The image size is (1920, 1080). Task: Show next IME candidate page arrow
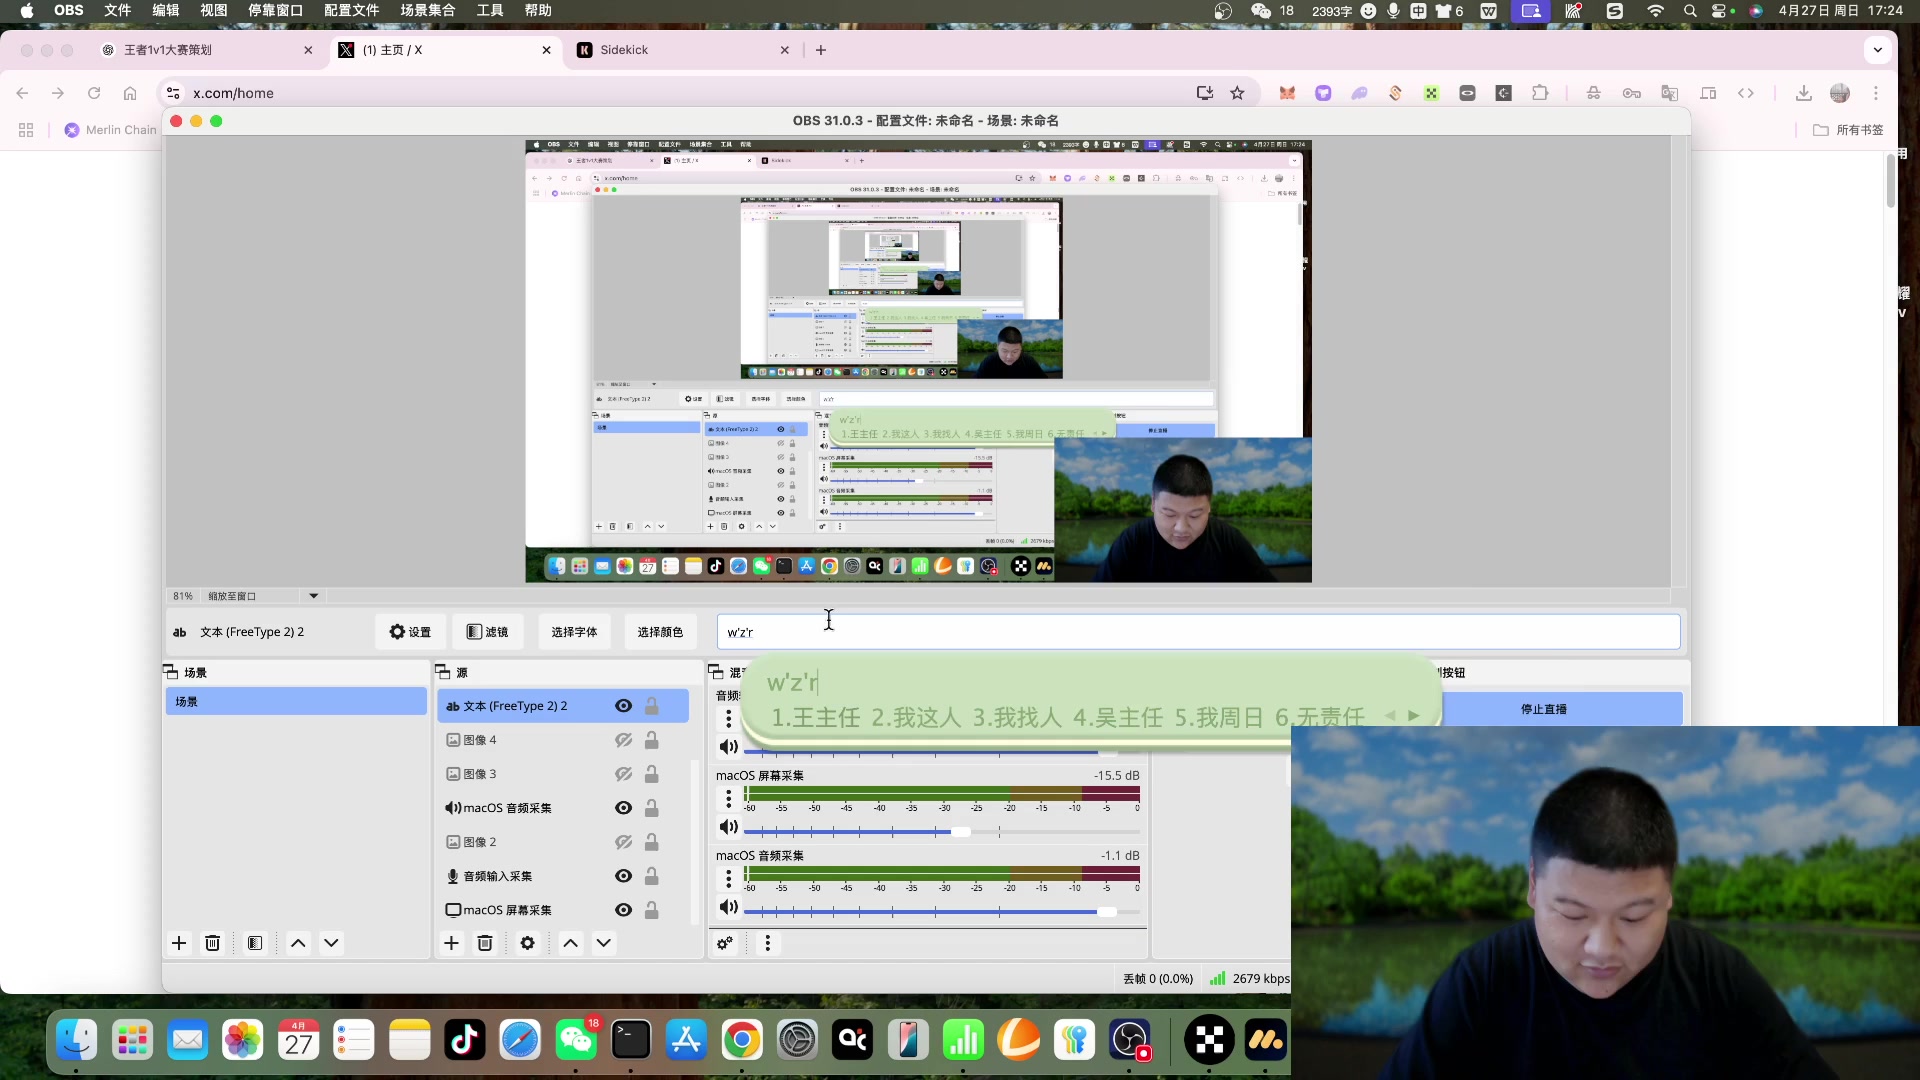1413,716
